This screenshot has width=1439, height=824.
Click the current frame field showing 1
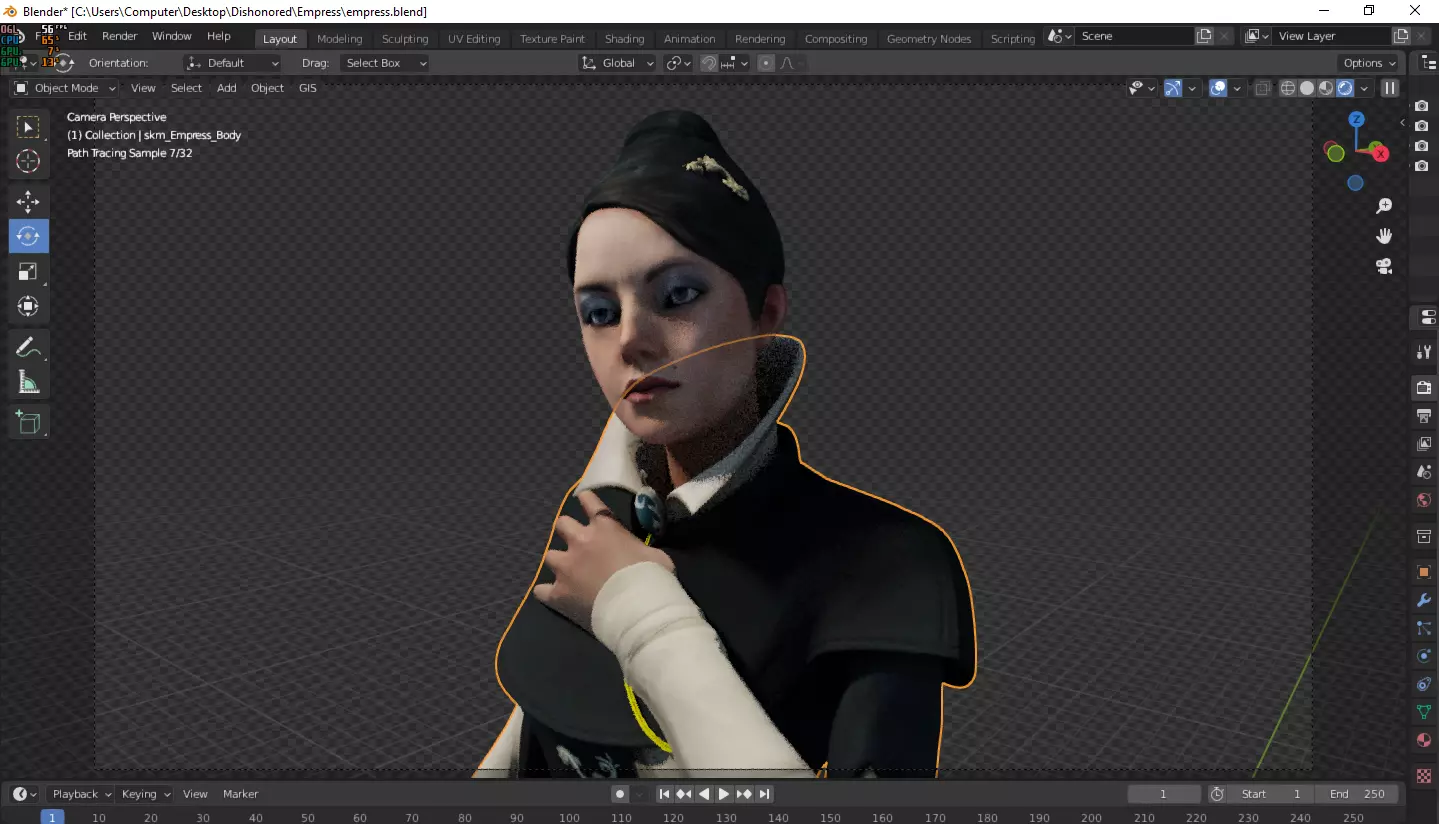pos(1164,794)
